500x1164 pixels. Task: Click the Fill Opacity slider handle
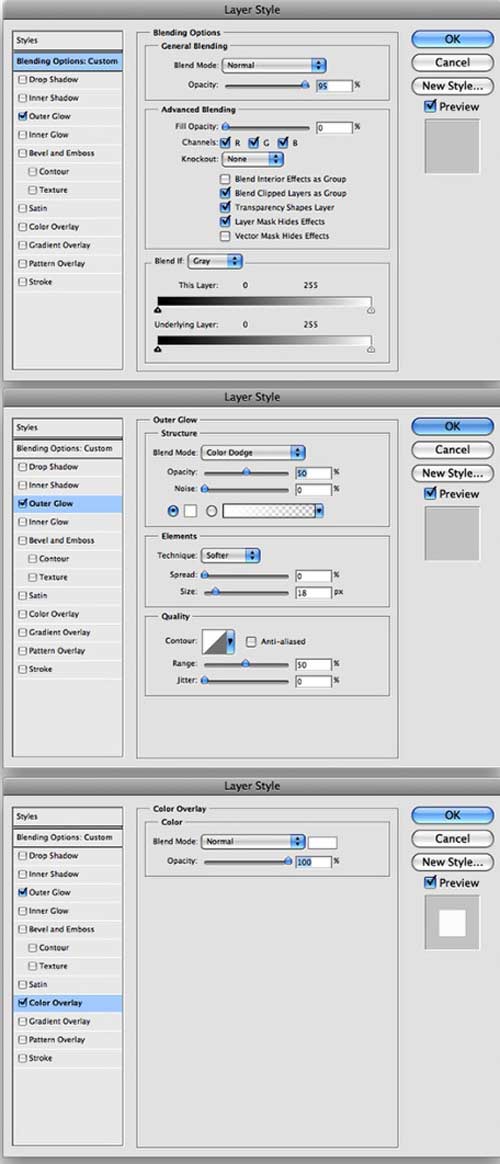(225, 127)
